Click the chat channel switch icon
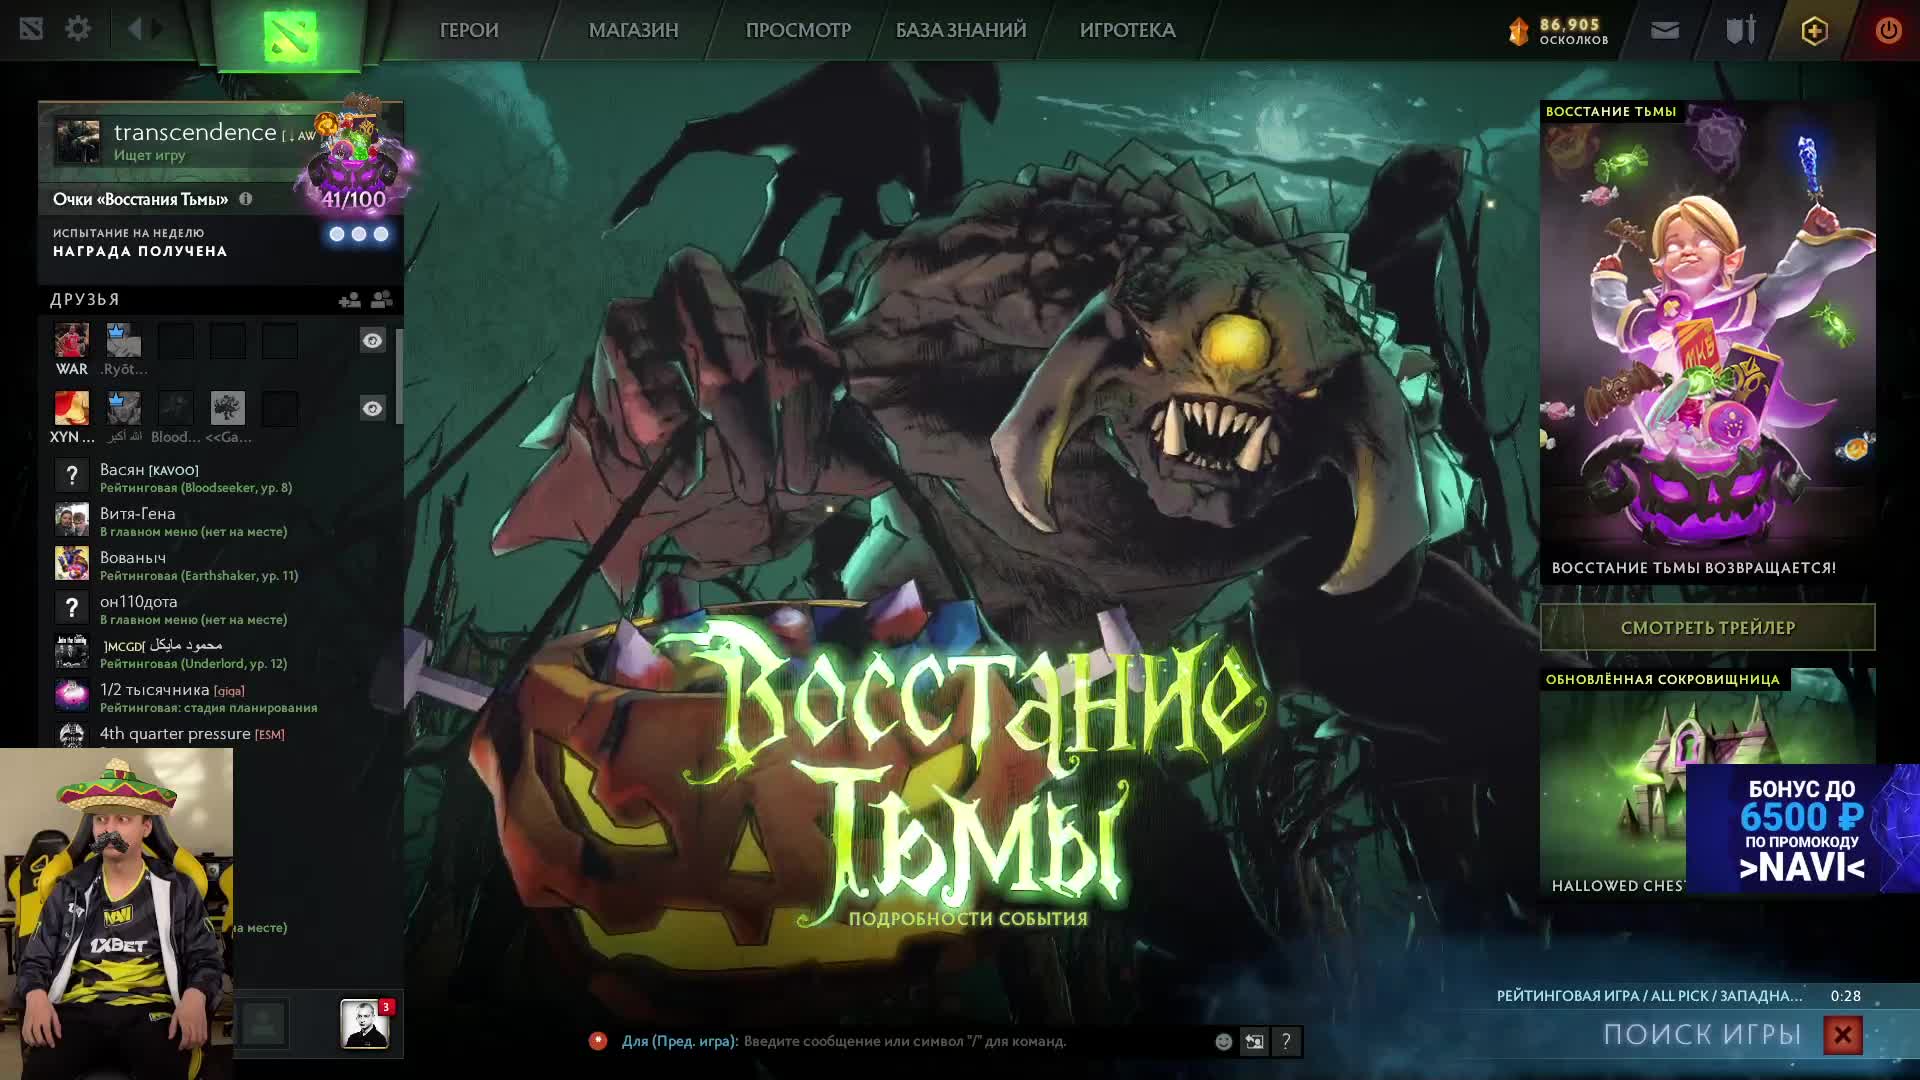The height and width of the screenshot is (1080, 1920). click(x=1254, y=1041)
